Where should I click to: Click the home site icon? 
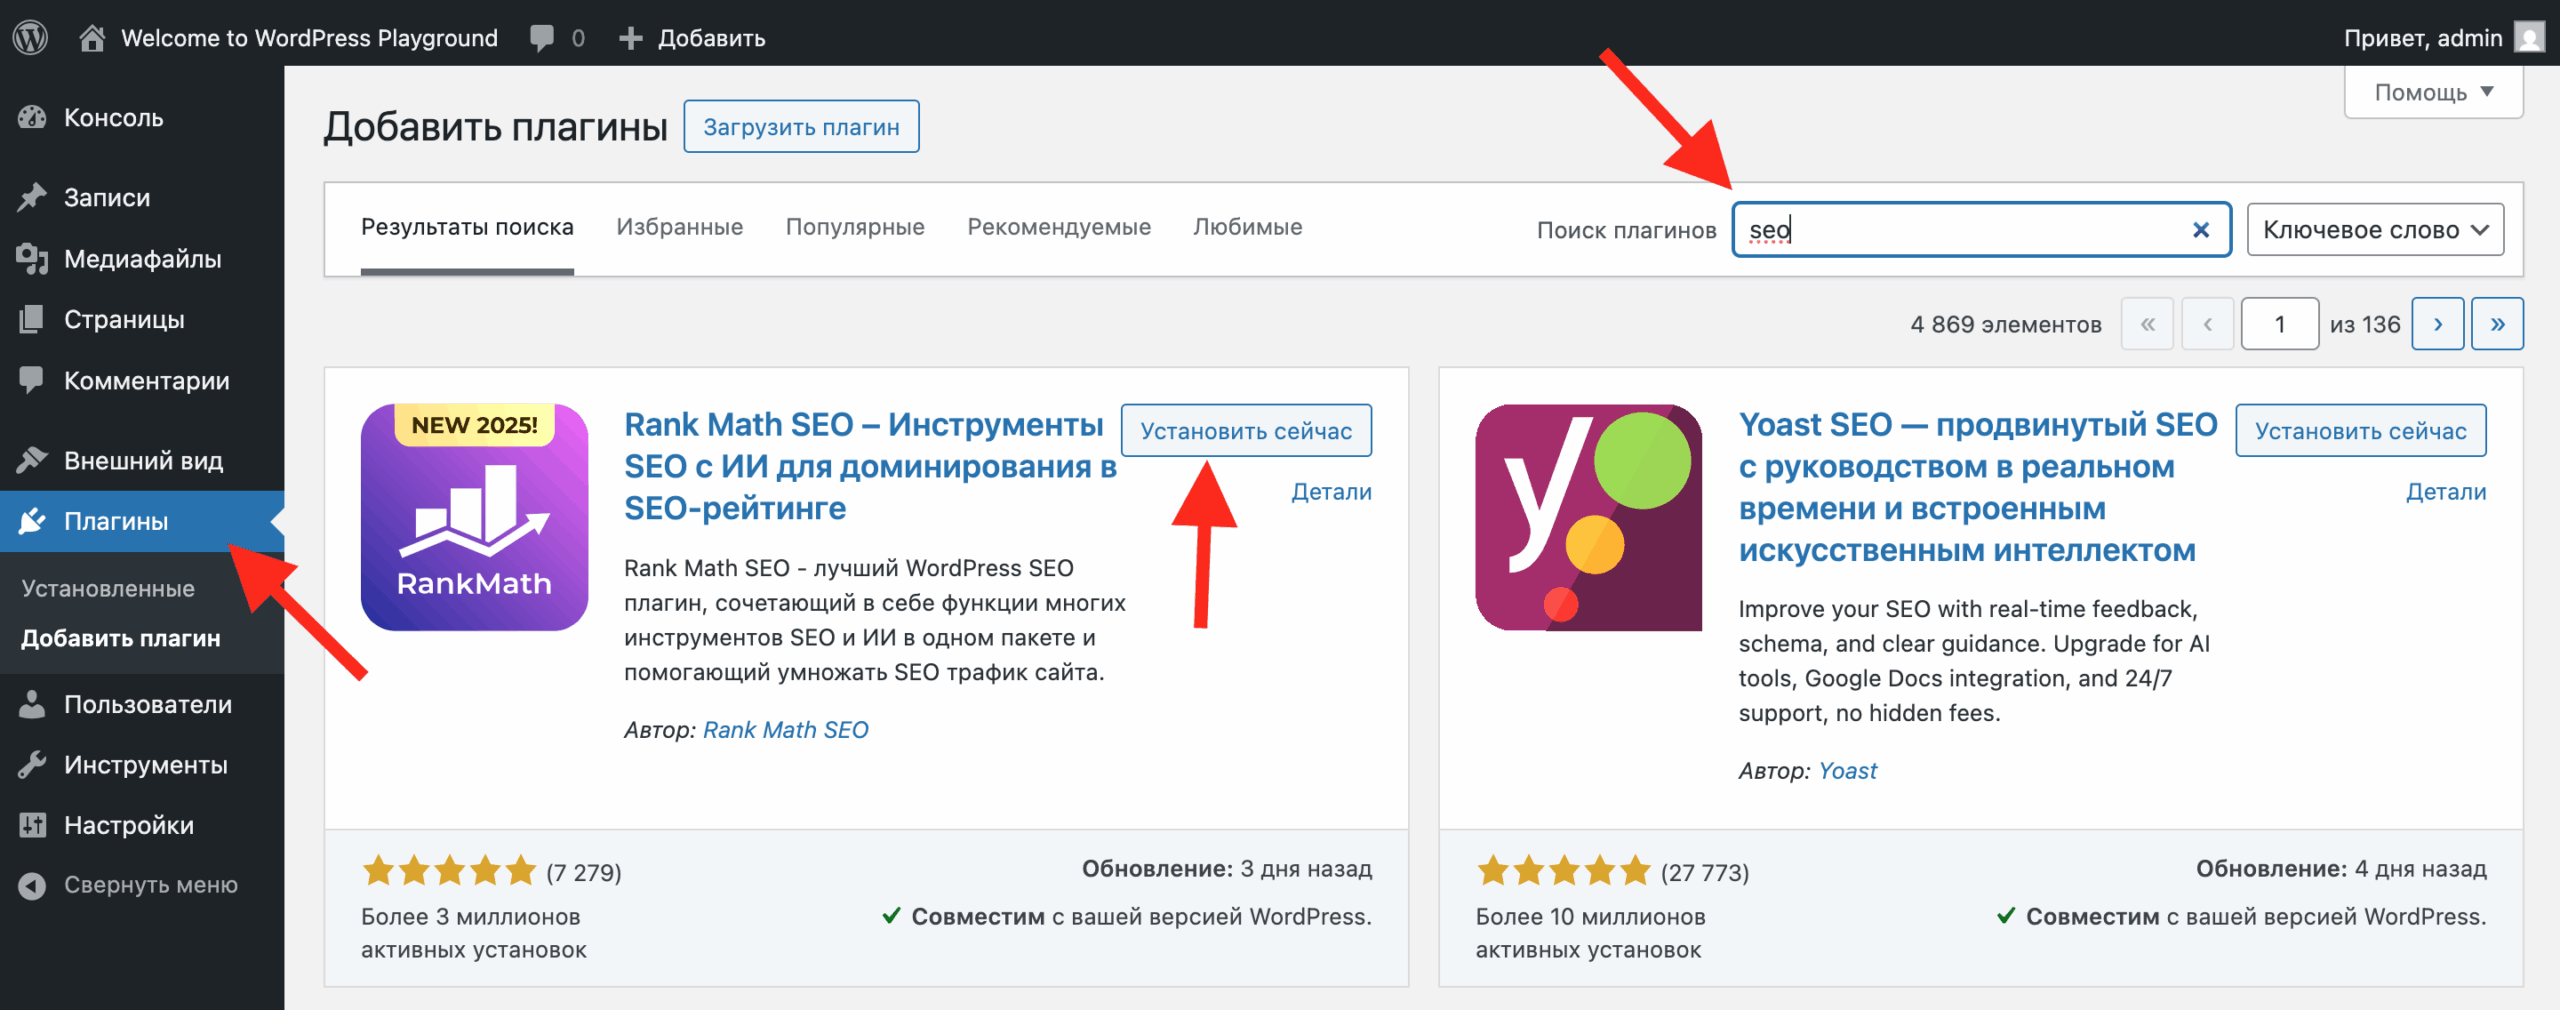coord(92,38)
